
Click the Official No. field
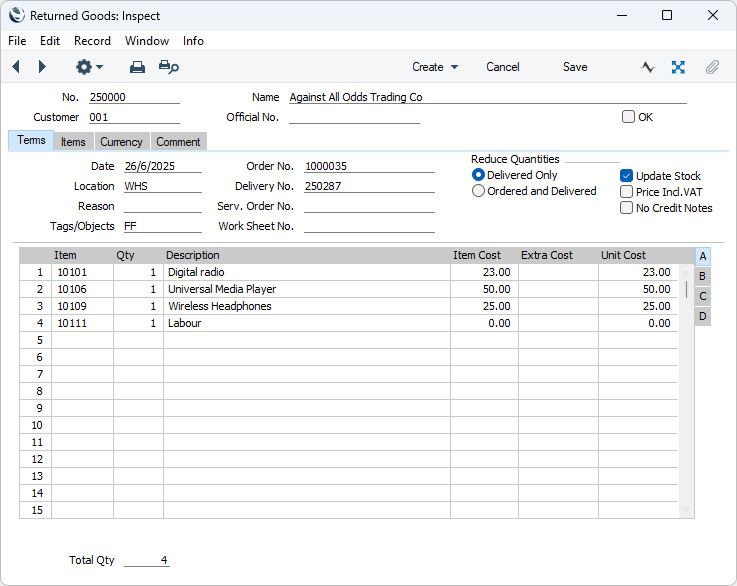point(354,117)
